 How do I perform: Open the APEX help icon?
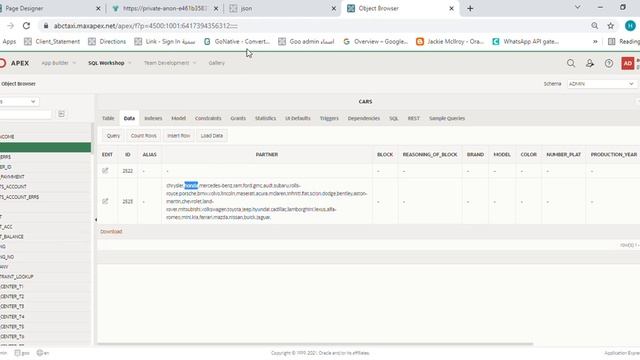[x=609, y=63]
